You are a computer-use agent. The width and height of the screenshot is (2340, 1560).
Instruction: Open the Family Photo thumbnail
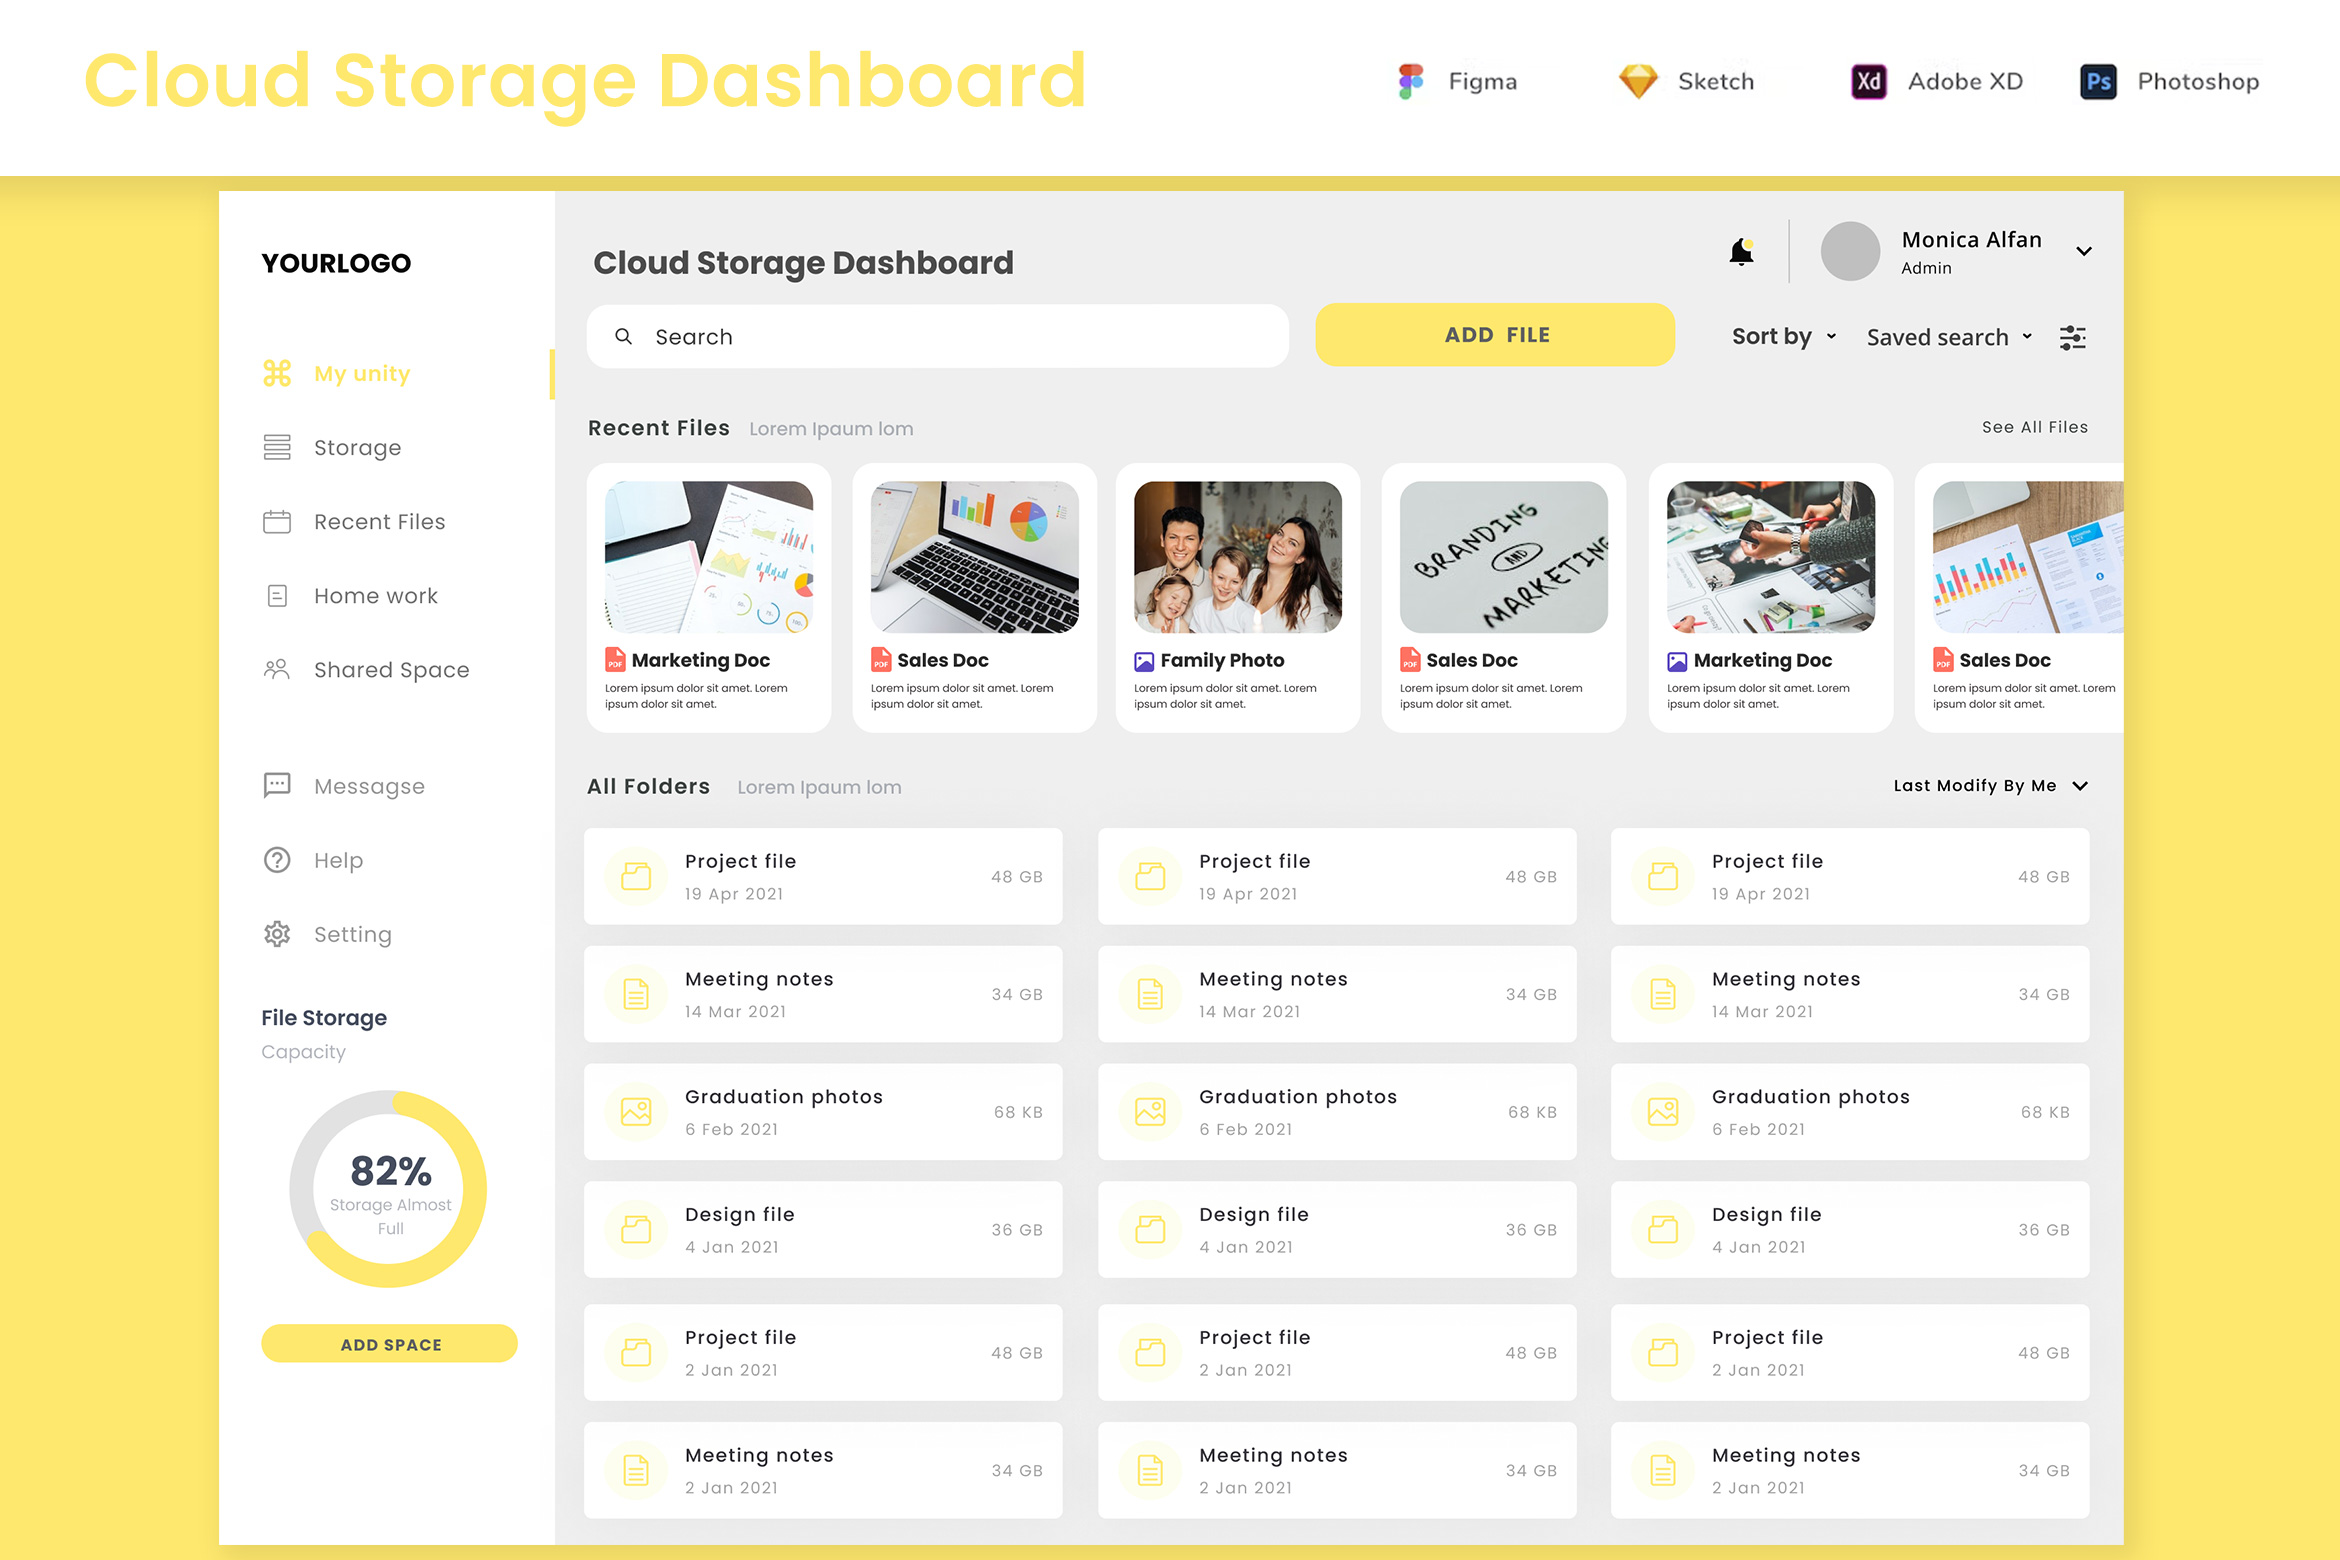(1238, 557)
